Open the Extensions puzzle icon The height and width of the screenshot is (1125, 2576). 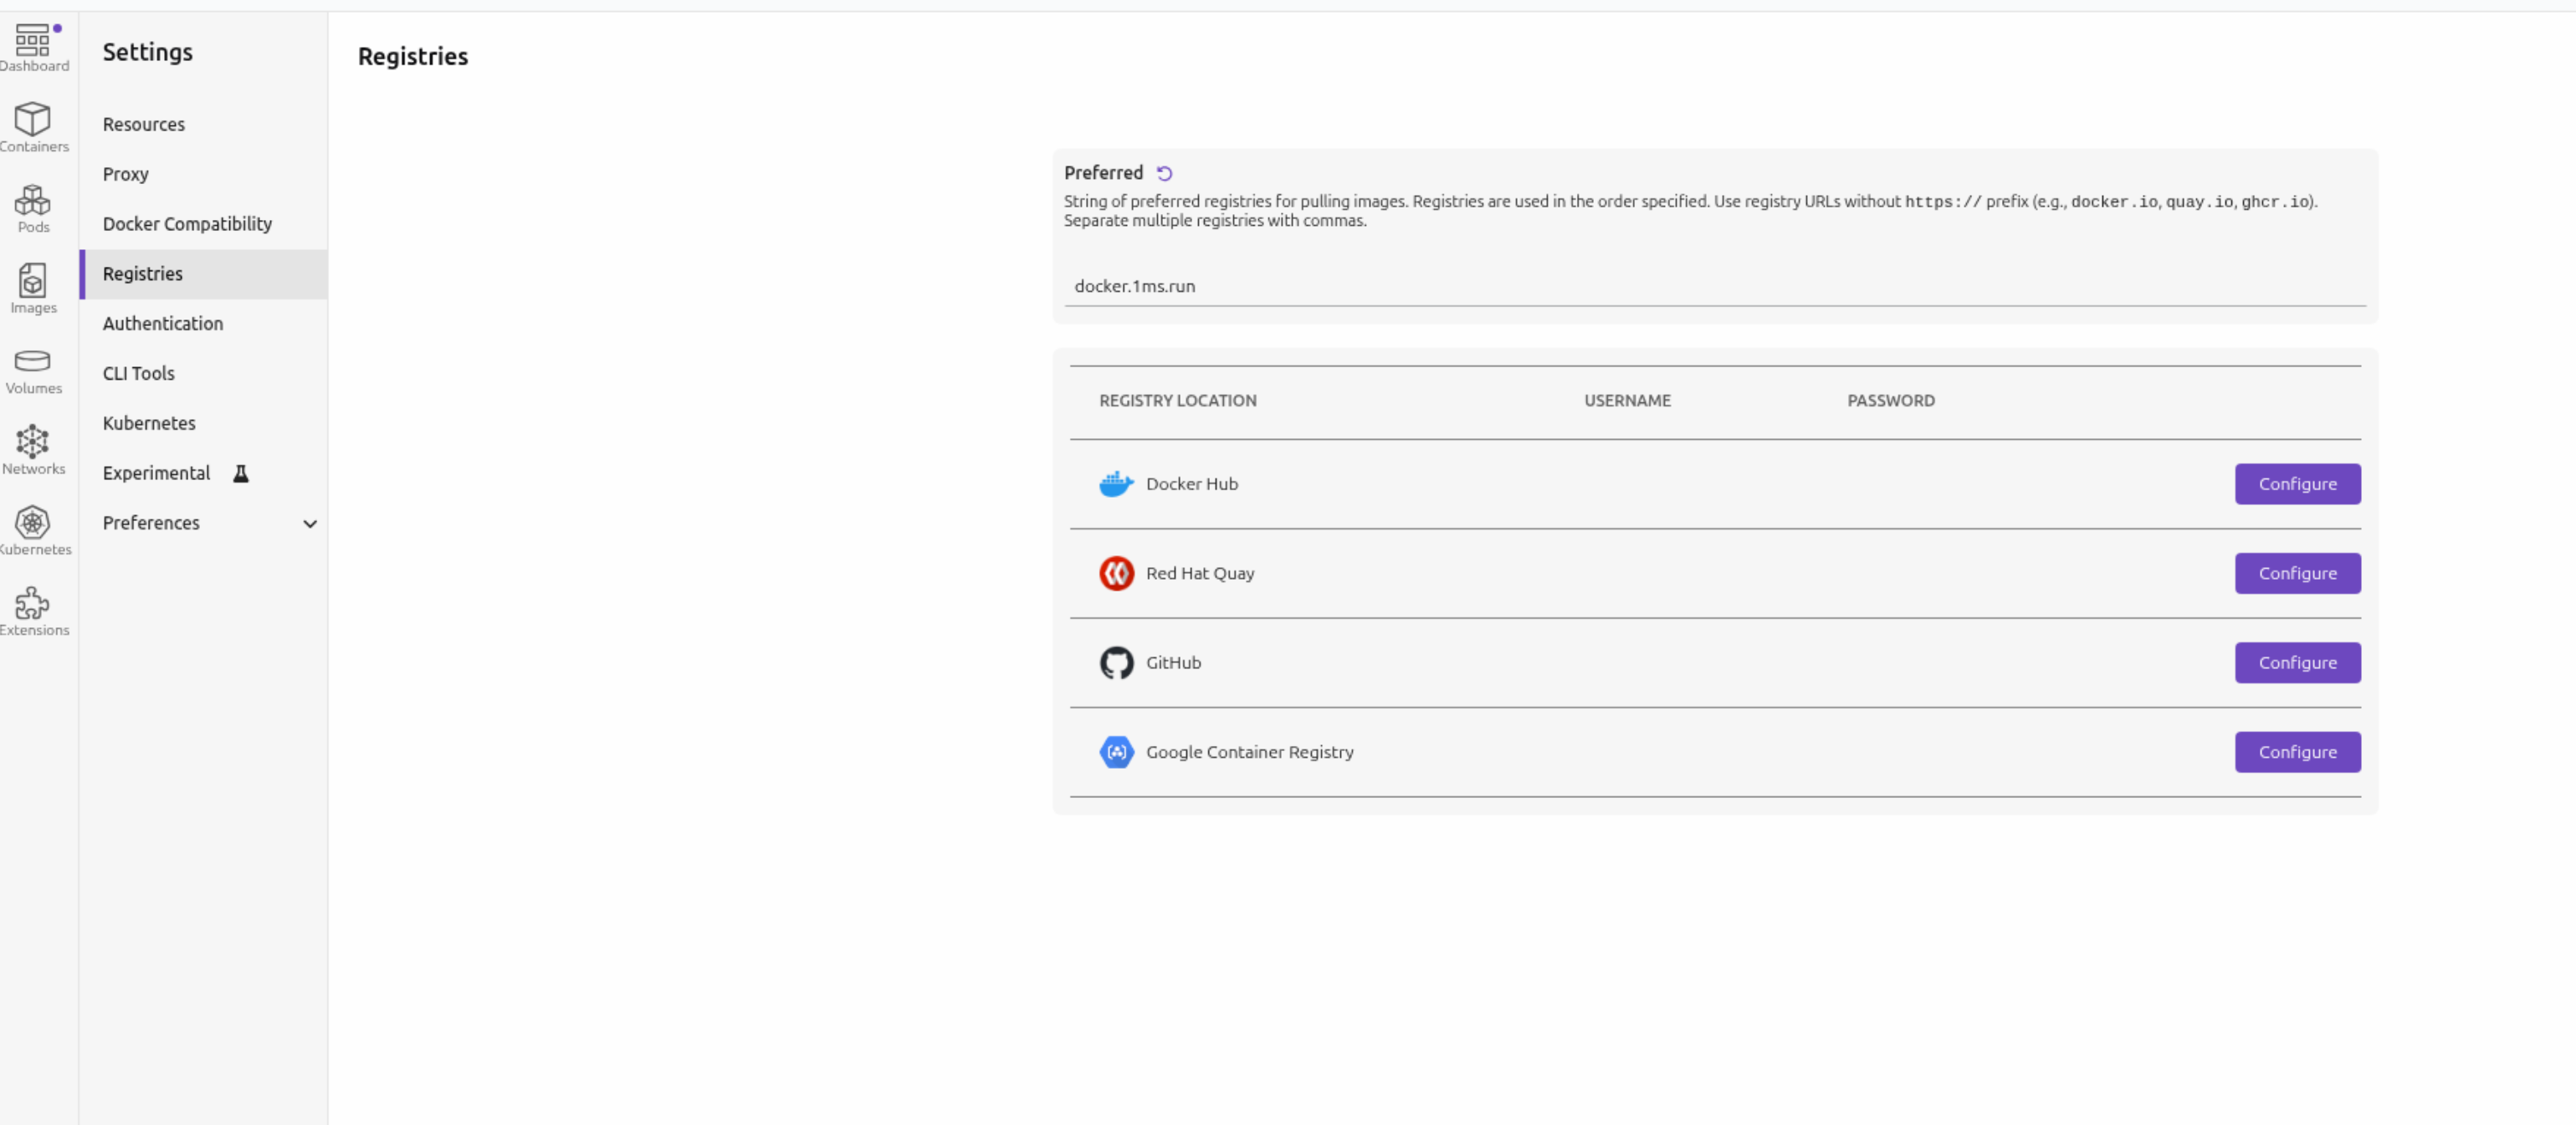pos(33,610)
